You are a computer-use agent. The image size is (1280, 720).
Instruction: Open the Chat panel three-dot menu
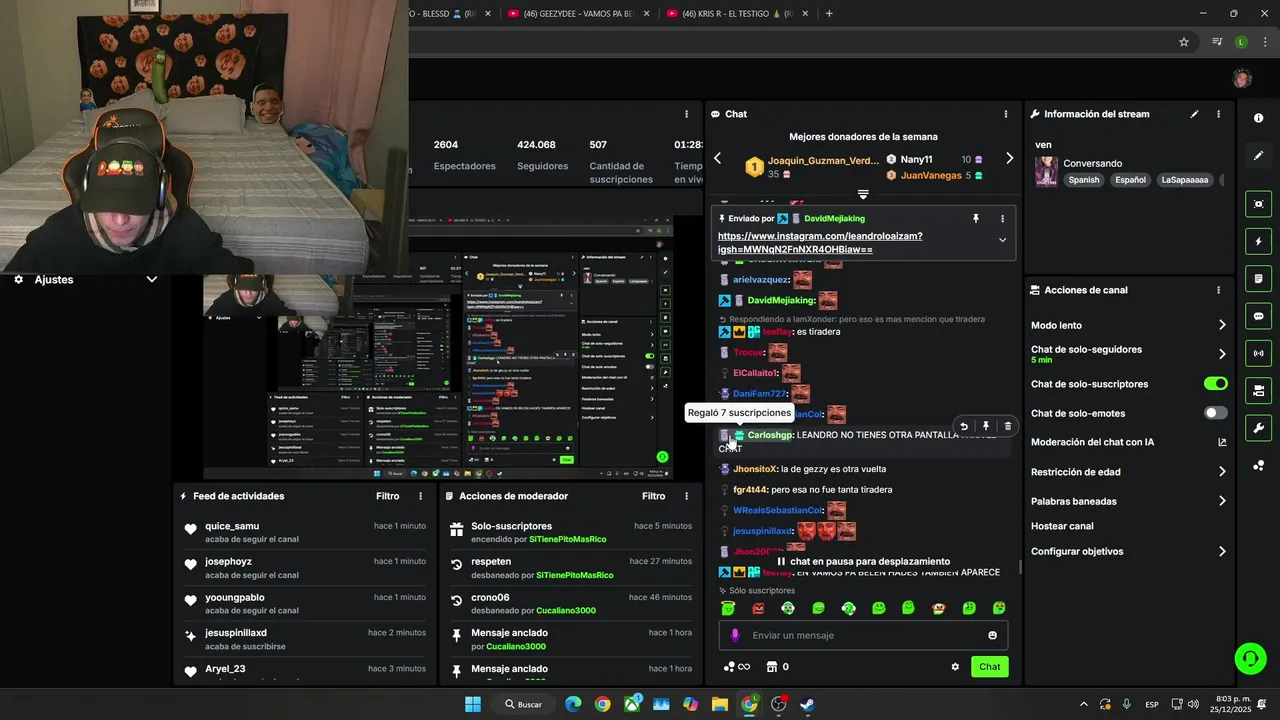[x=1005, y=114]
